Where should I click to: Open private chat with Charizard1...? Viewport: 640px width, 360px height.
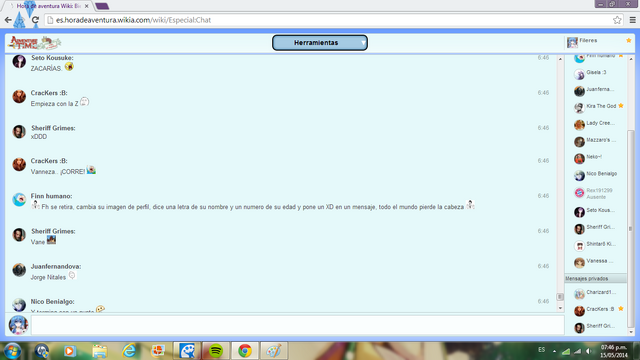click(x=596, y=293)
